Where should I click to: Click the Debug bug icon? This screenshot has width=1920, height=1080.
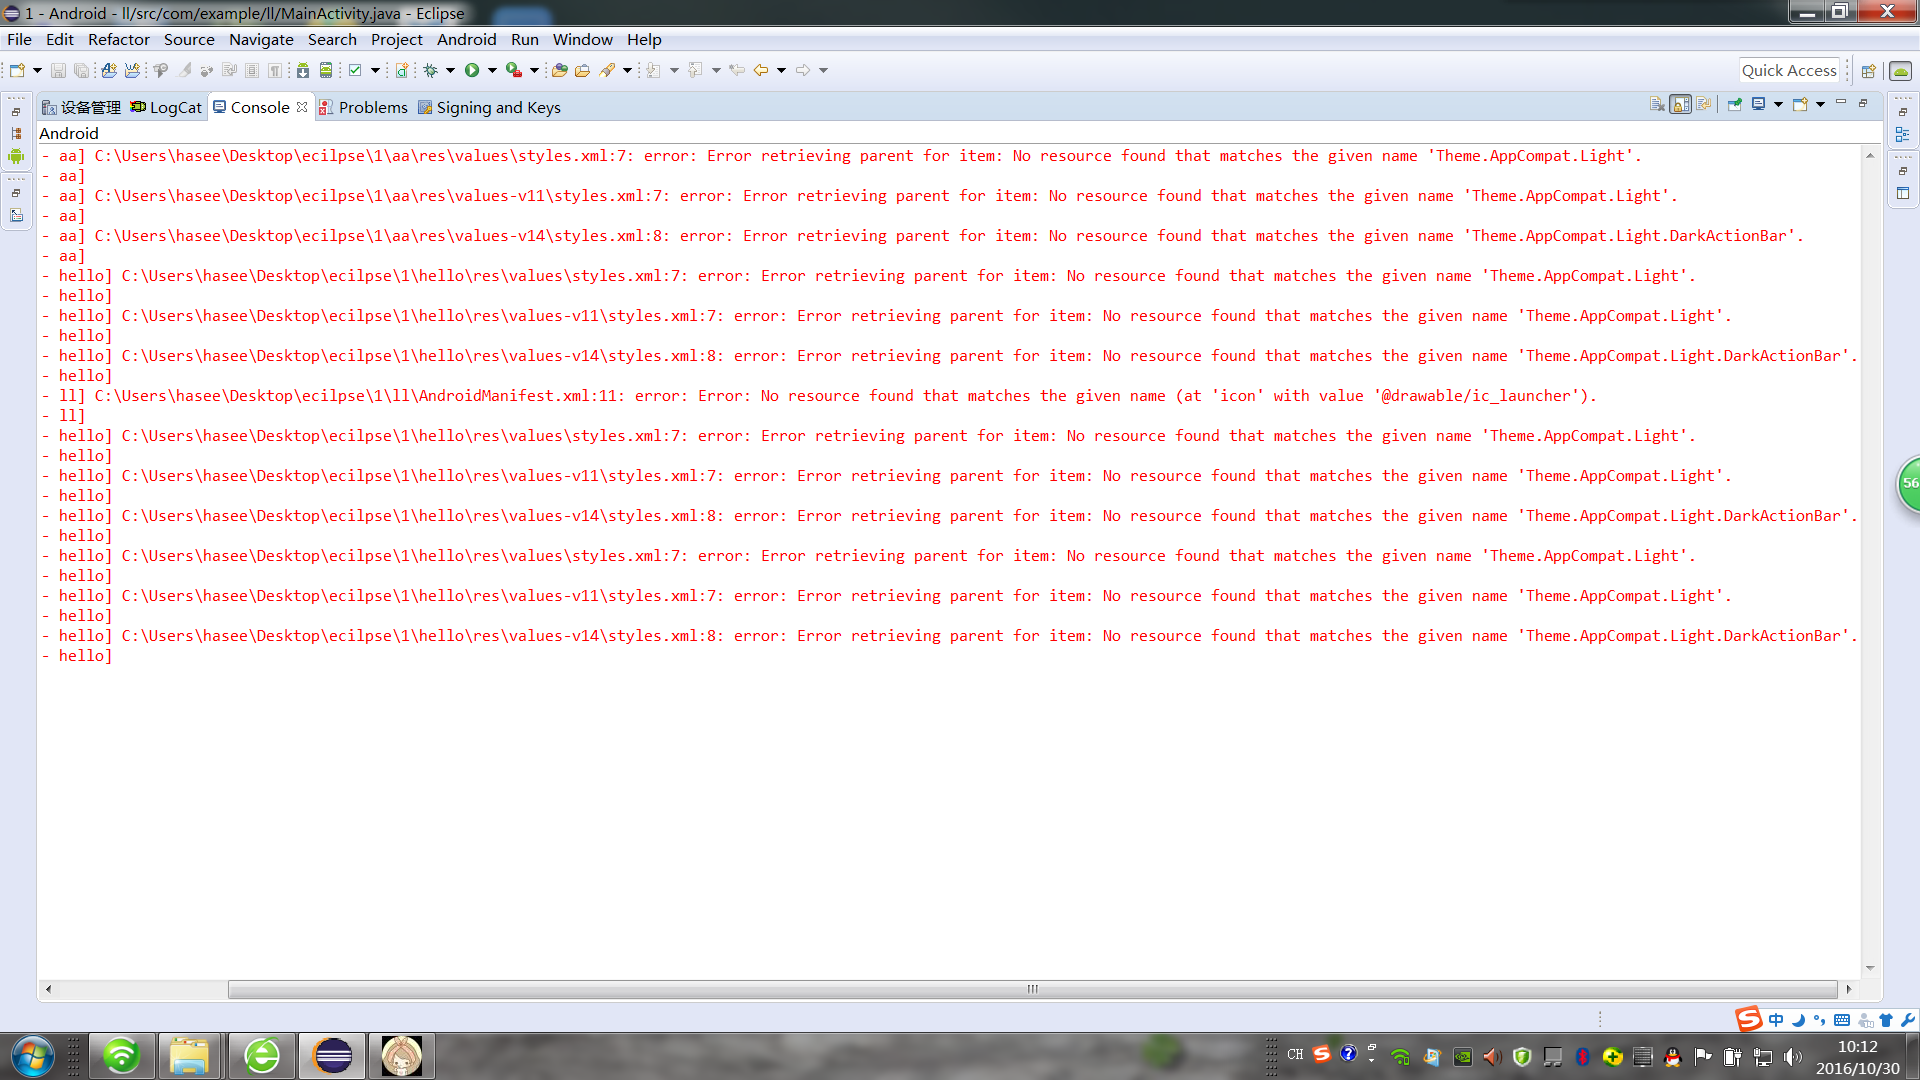coord(431,70)
